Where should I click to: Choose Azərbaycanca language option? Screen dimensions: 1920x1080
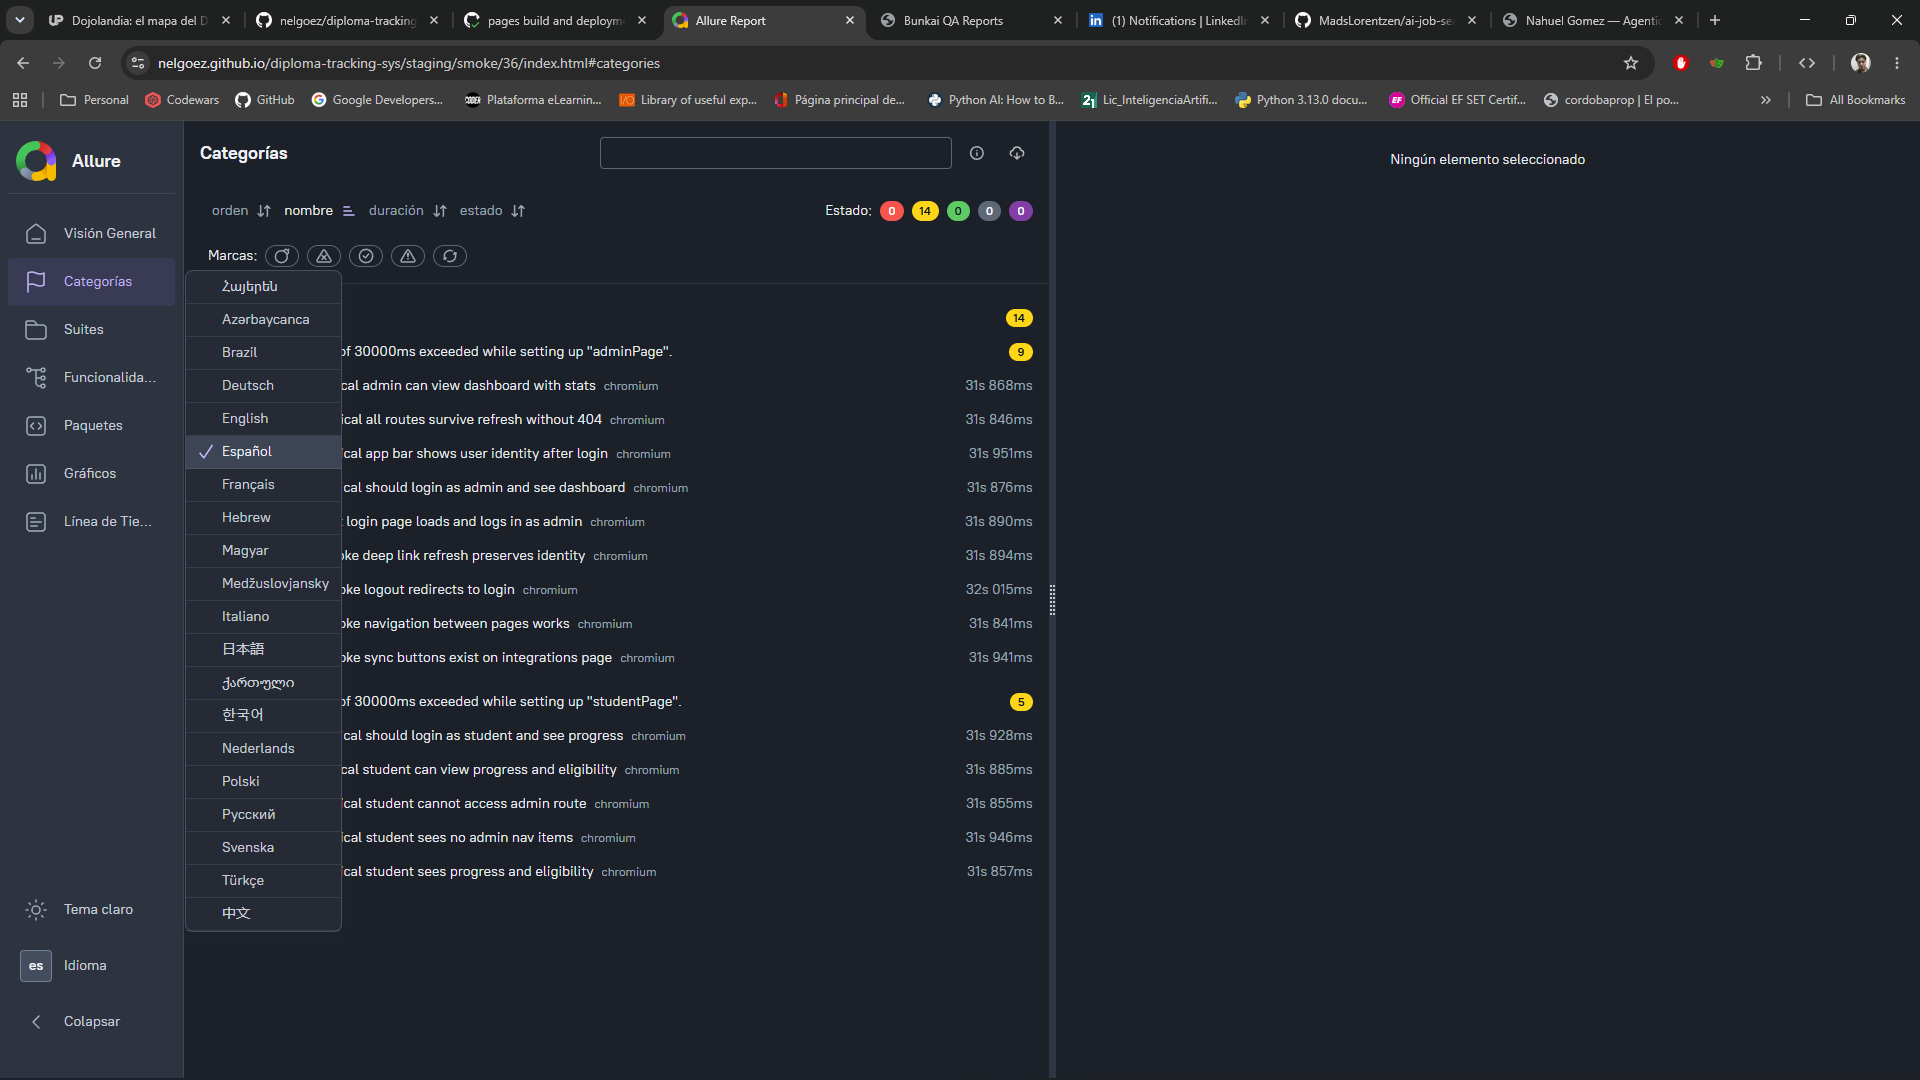click(x=264, y=319)
